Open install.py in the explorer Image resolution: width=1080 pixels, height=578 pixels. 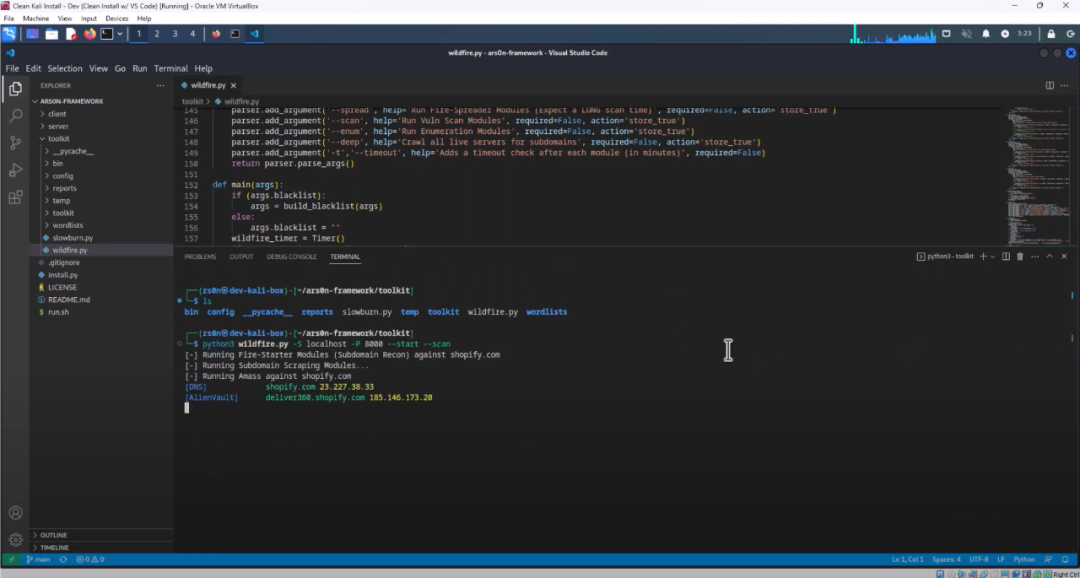pos(63,275)
